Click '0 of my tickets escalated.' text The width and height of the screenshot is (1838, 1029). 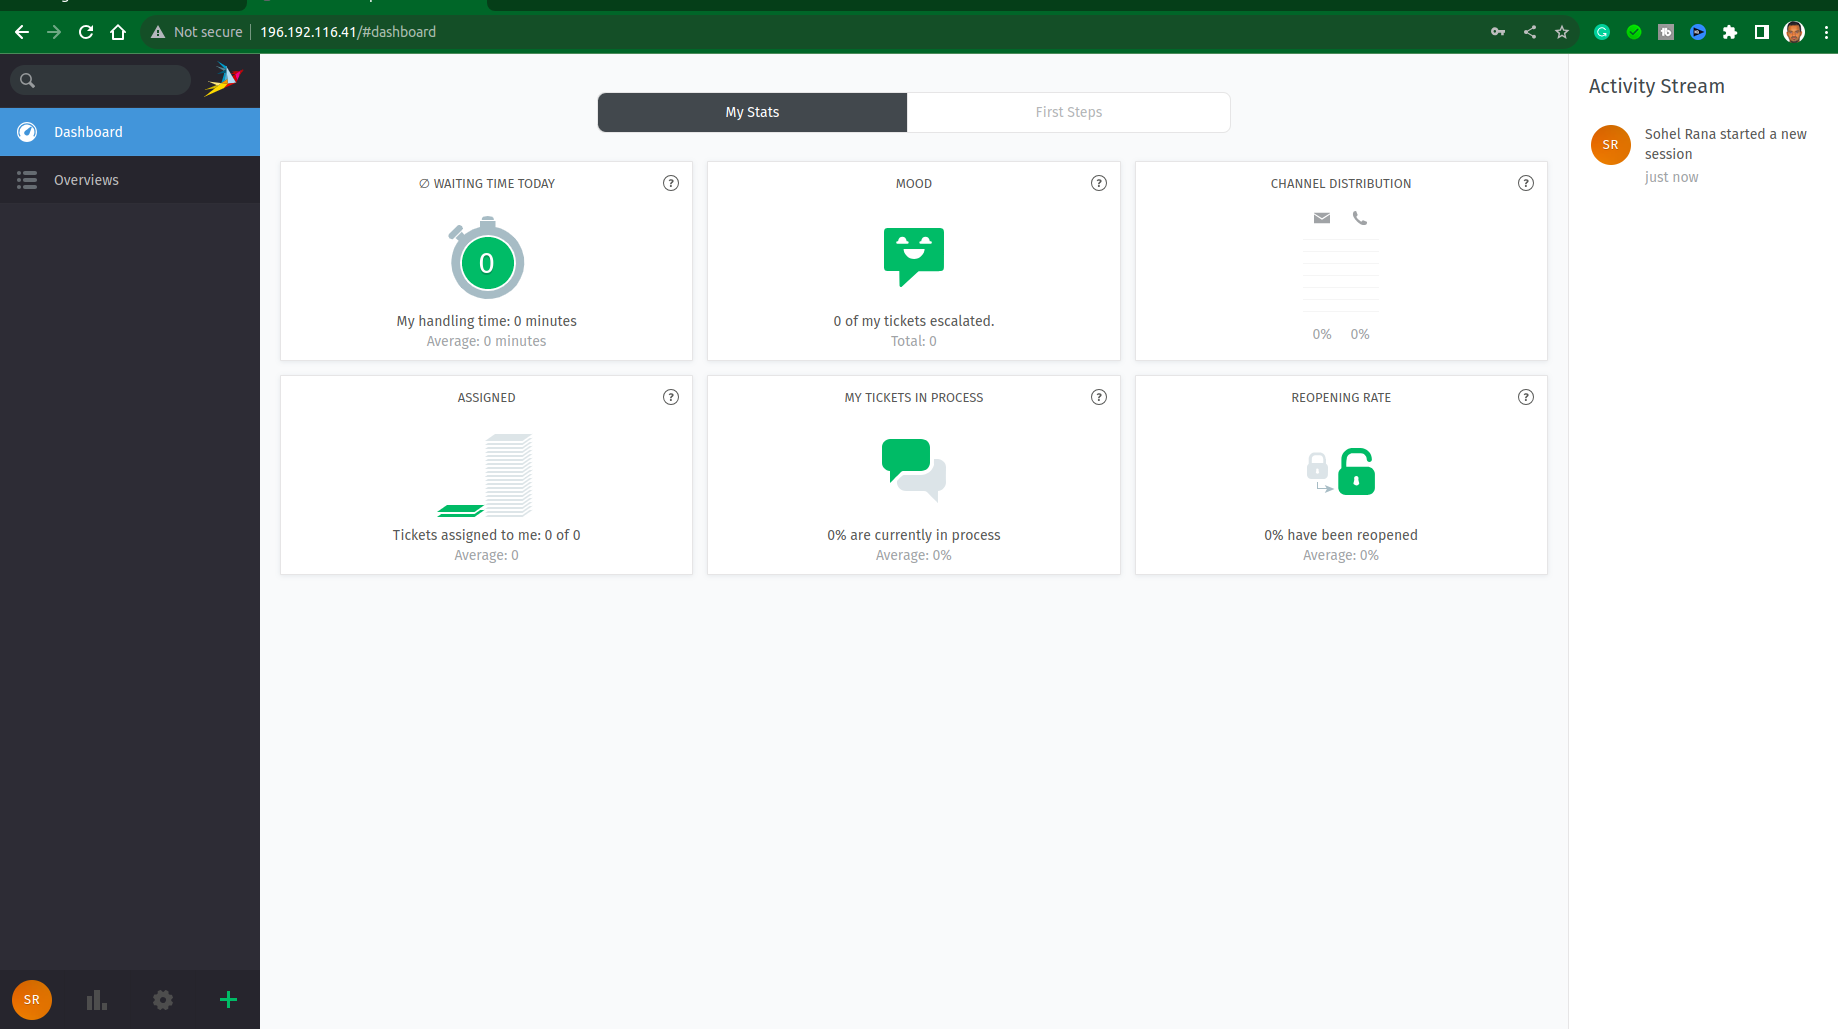[x=914, y=321]
